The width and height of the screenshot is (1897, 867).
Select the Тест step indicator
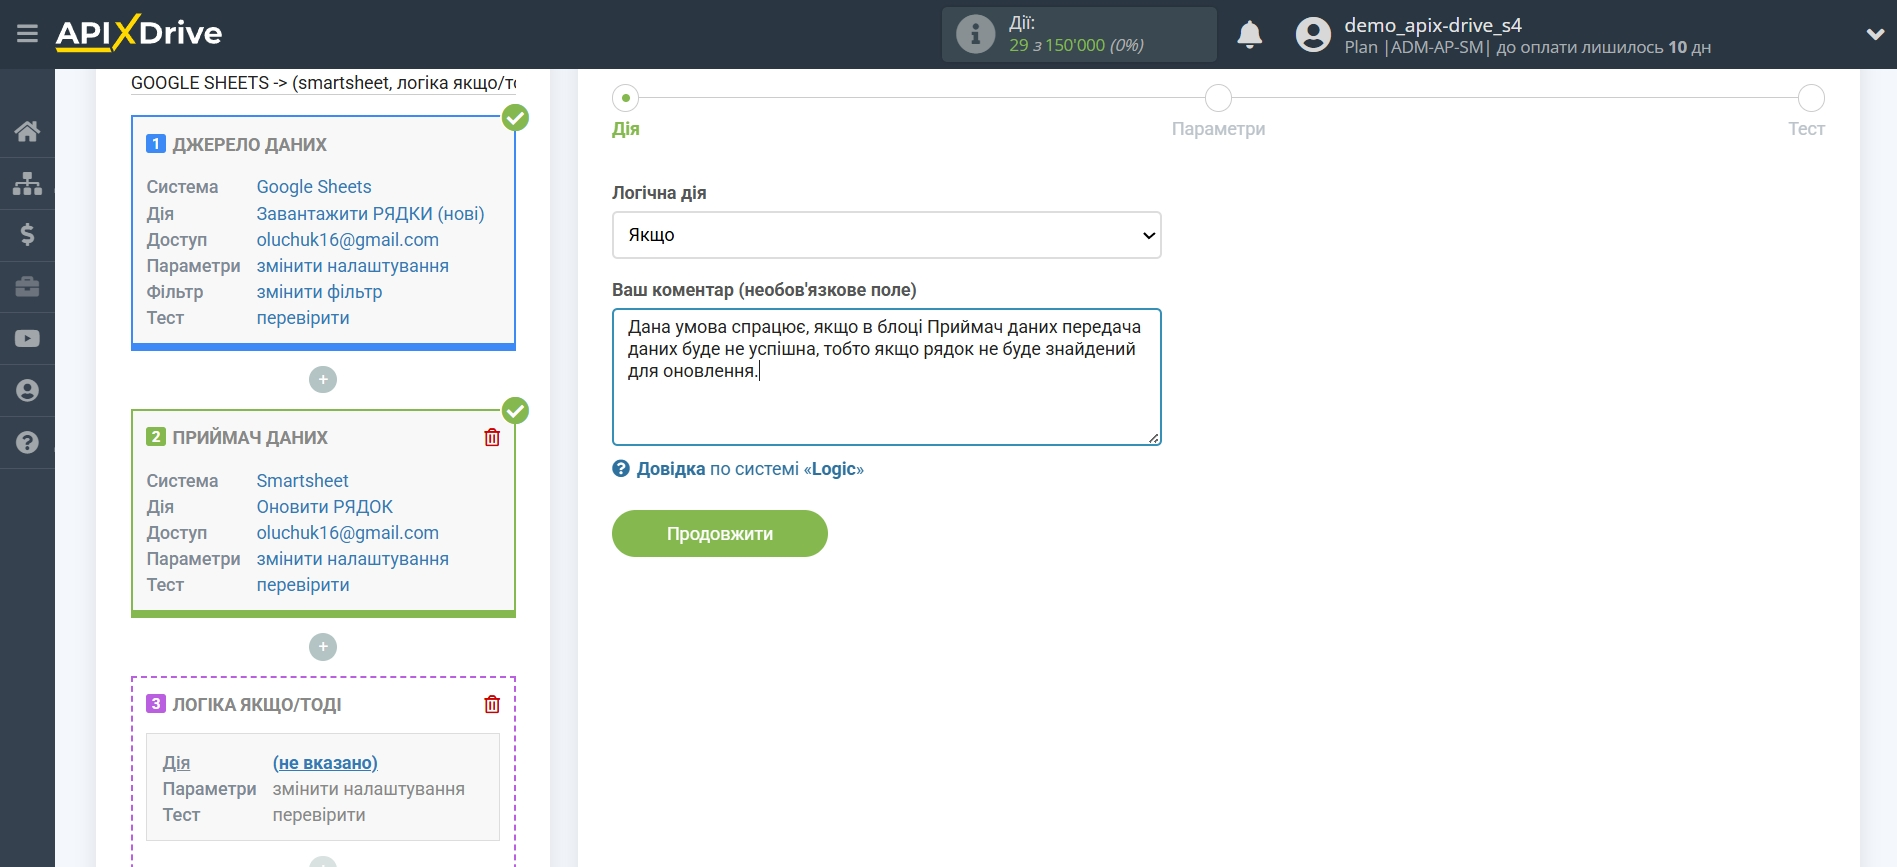pos(1811,98)
